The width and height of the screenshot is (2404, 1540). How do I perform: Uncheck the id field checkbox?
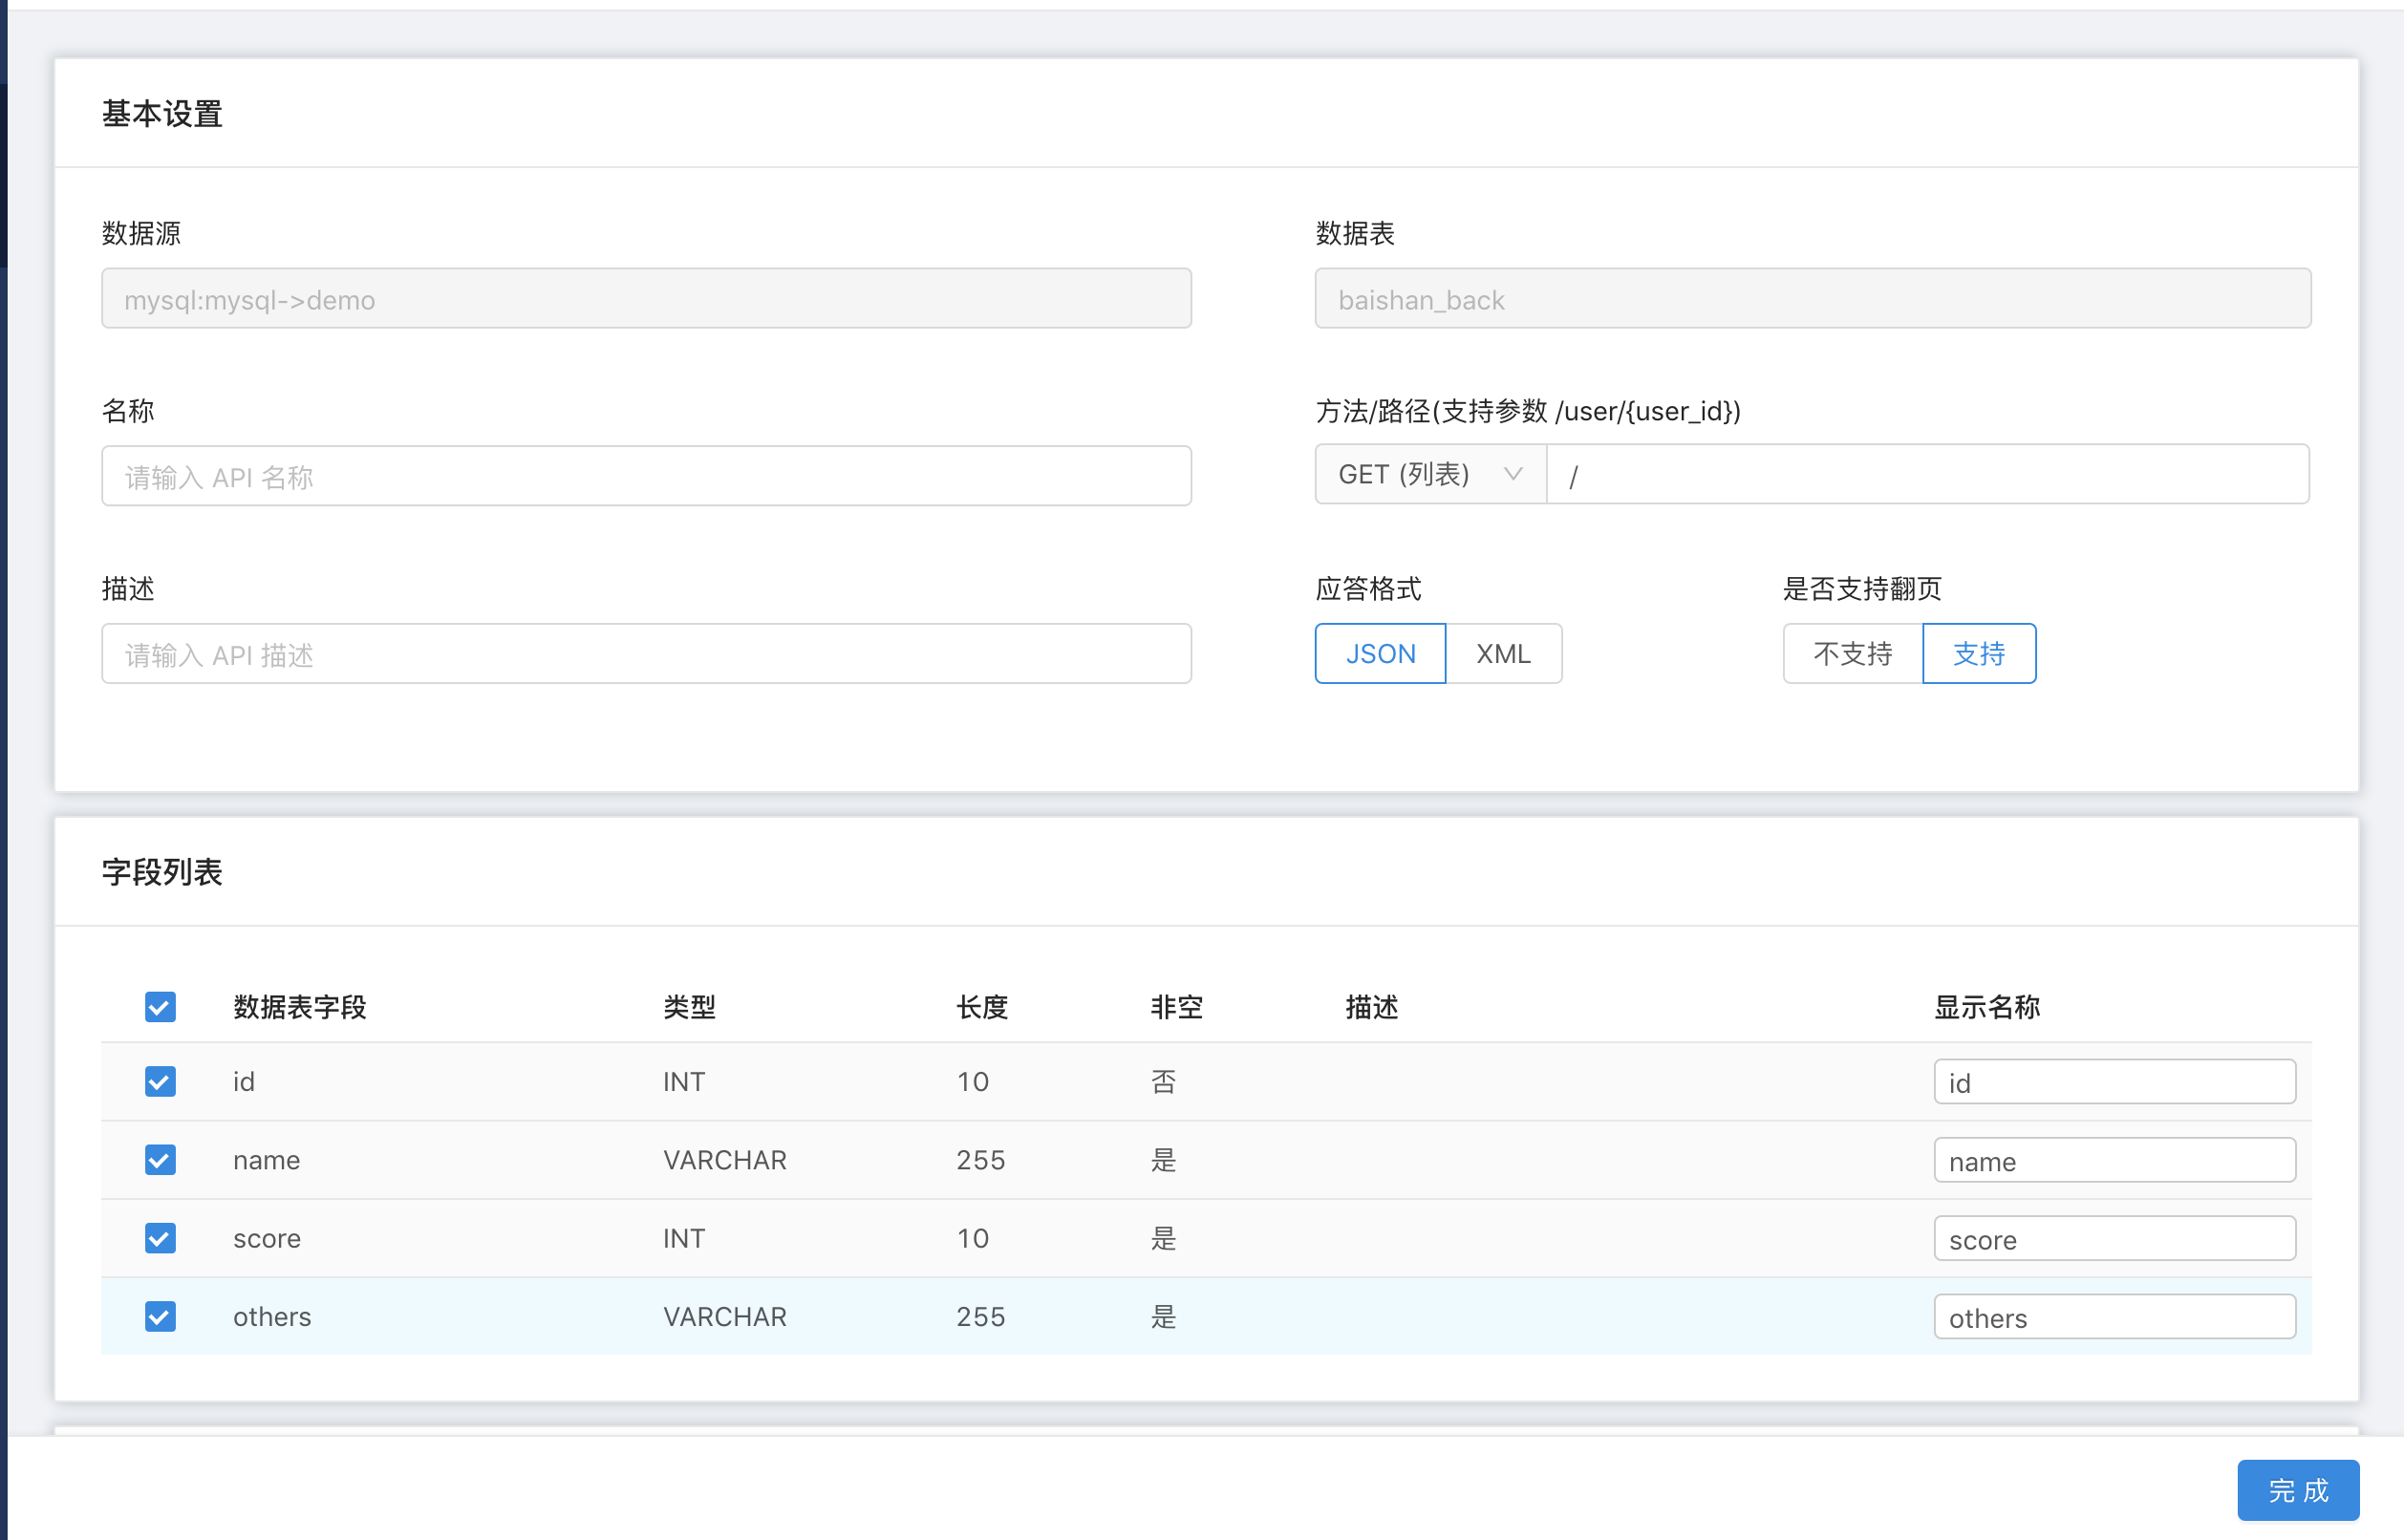160,1081
